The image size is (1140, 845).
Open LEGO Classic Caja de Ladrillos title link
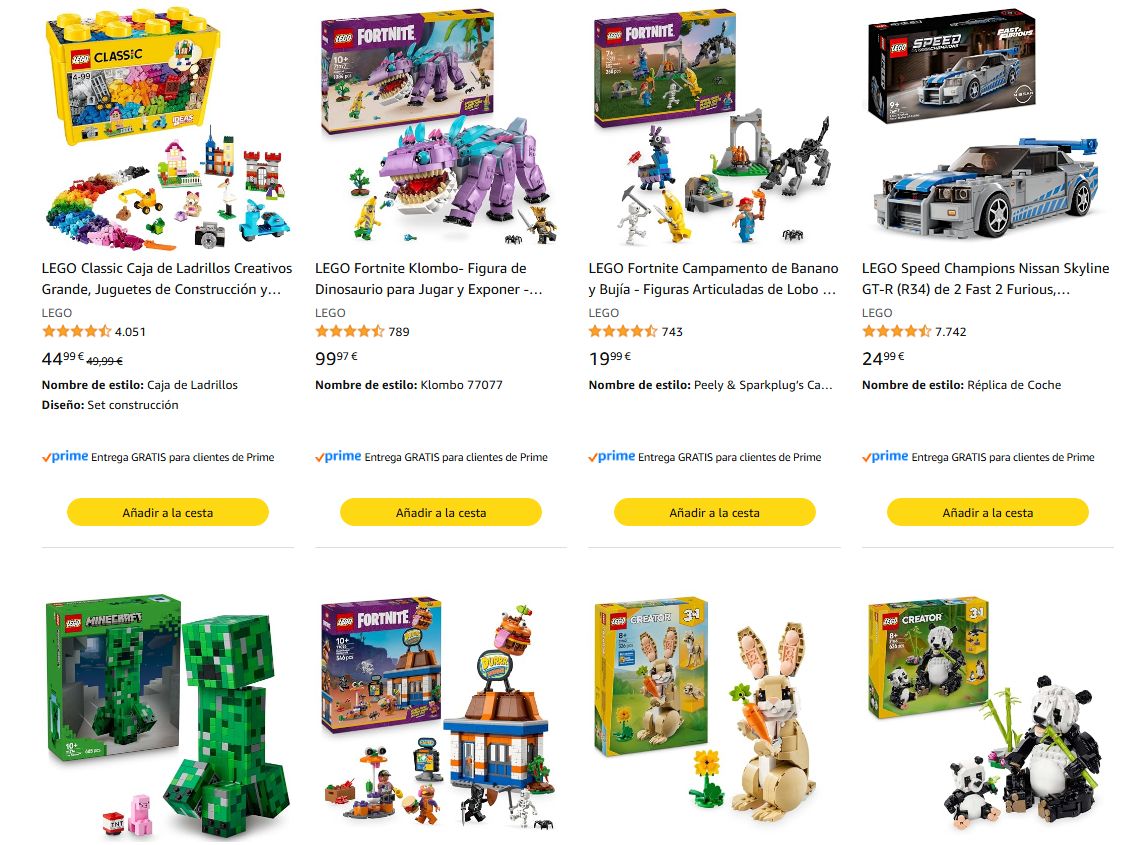pos(167,279)
